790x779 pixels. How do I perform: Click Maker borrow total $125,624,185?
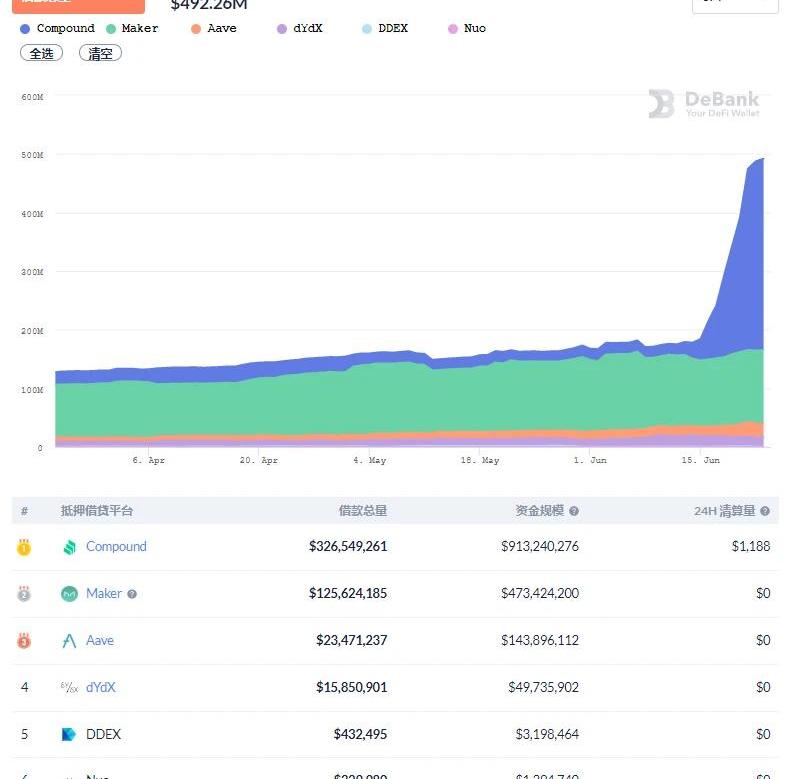tap(348, 593)
